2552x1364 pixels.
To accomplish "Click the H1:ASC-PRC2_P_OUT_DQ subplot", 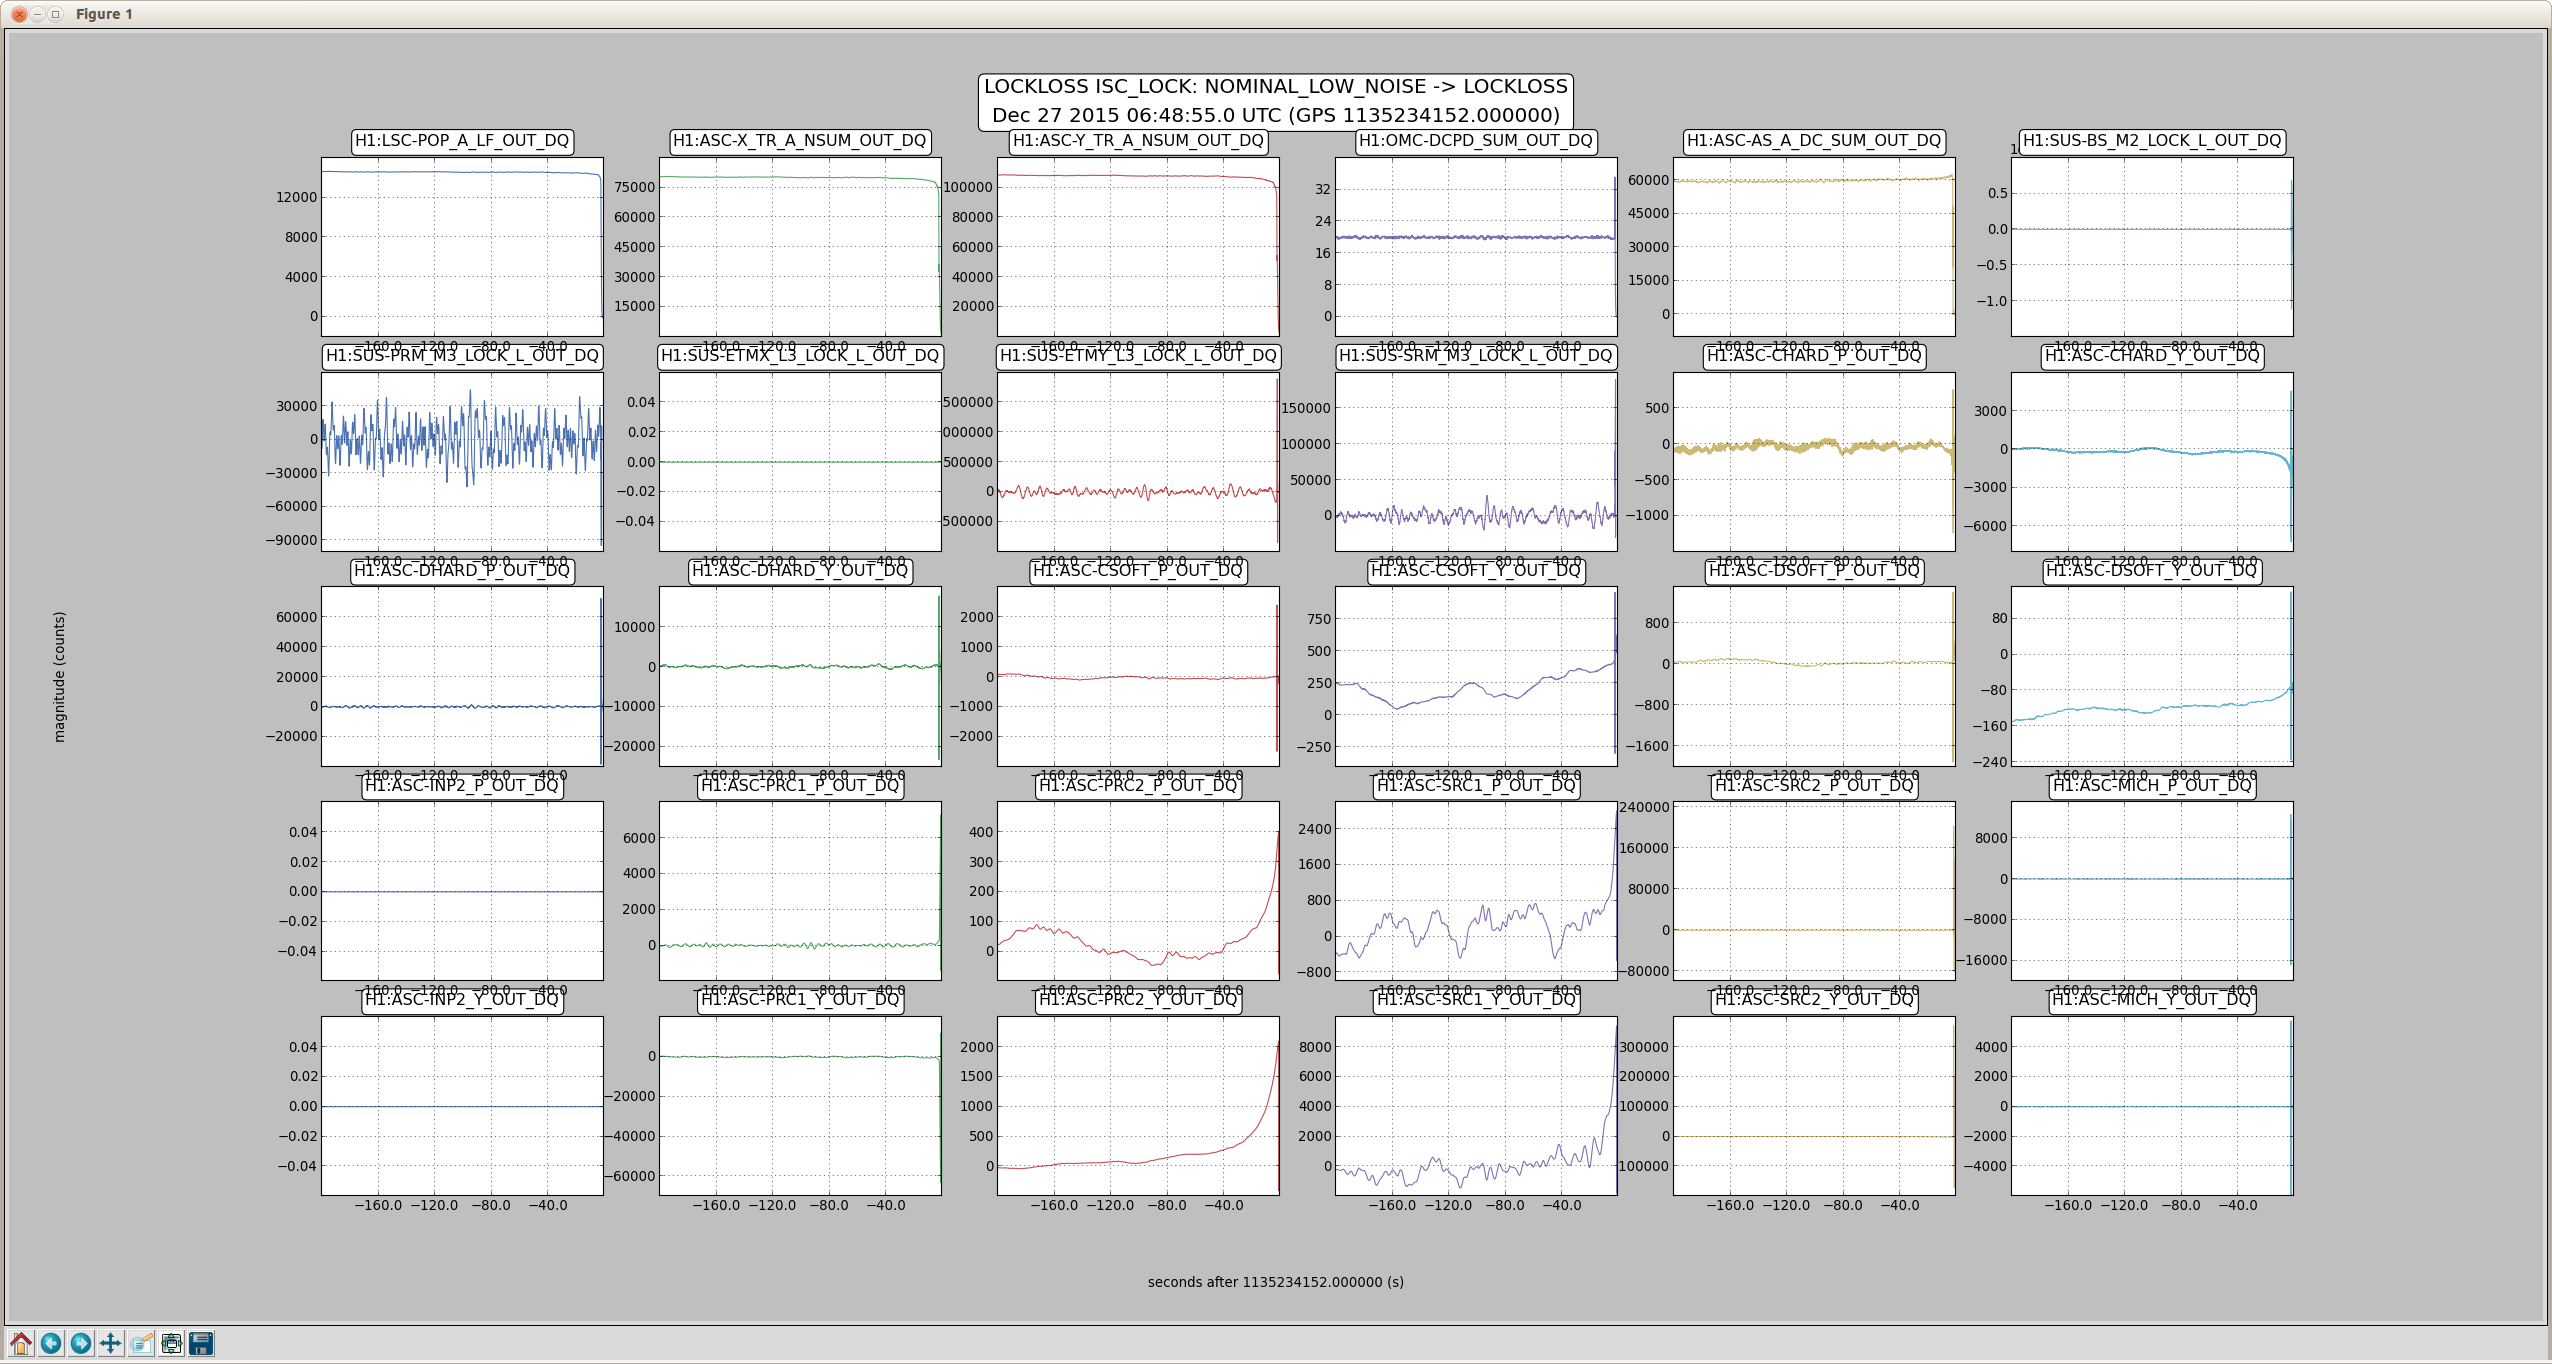I will [1138, 890].
